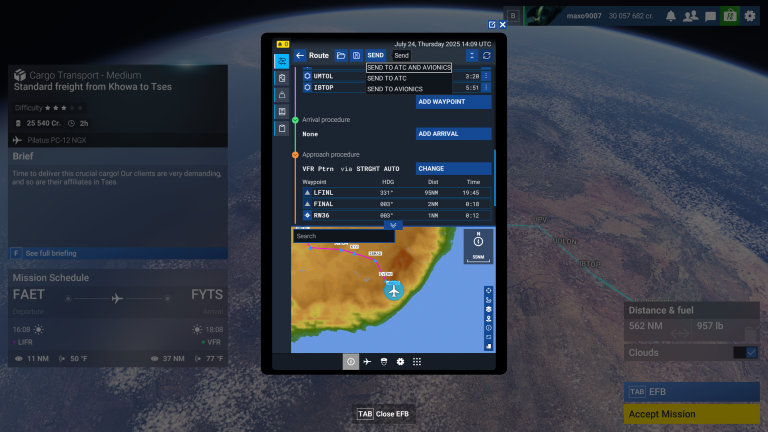
Task: Collapse route sections with the vertical arrows icon
Action: 472,55
